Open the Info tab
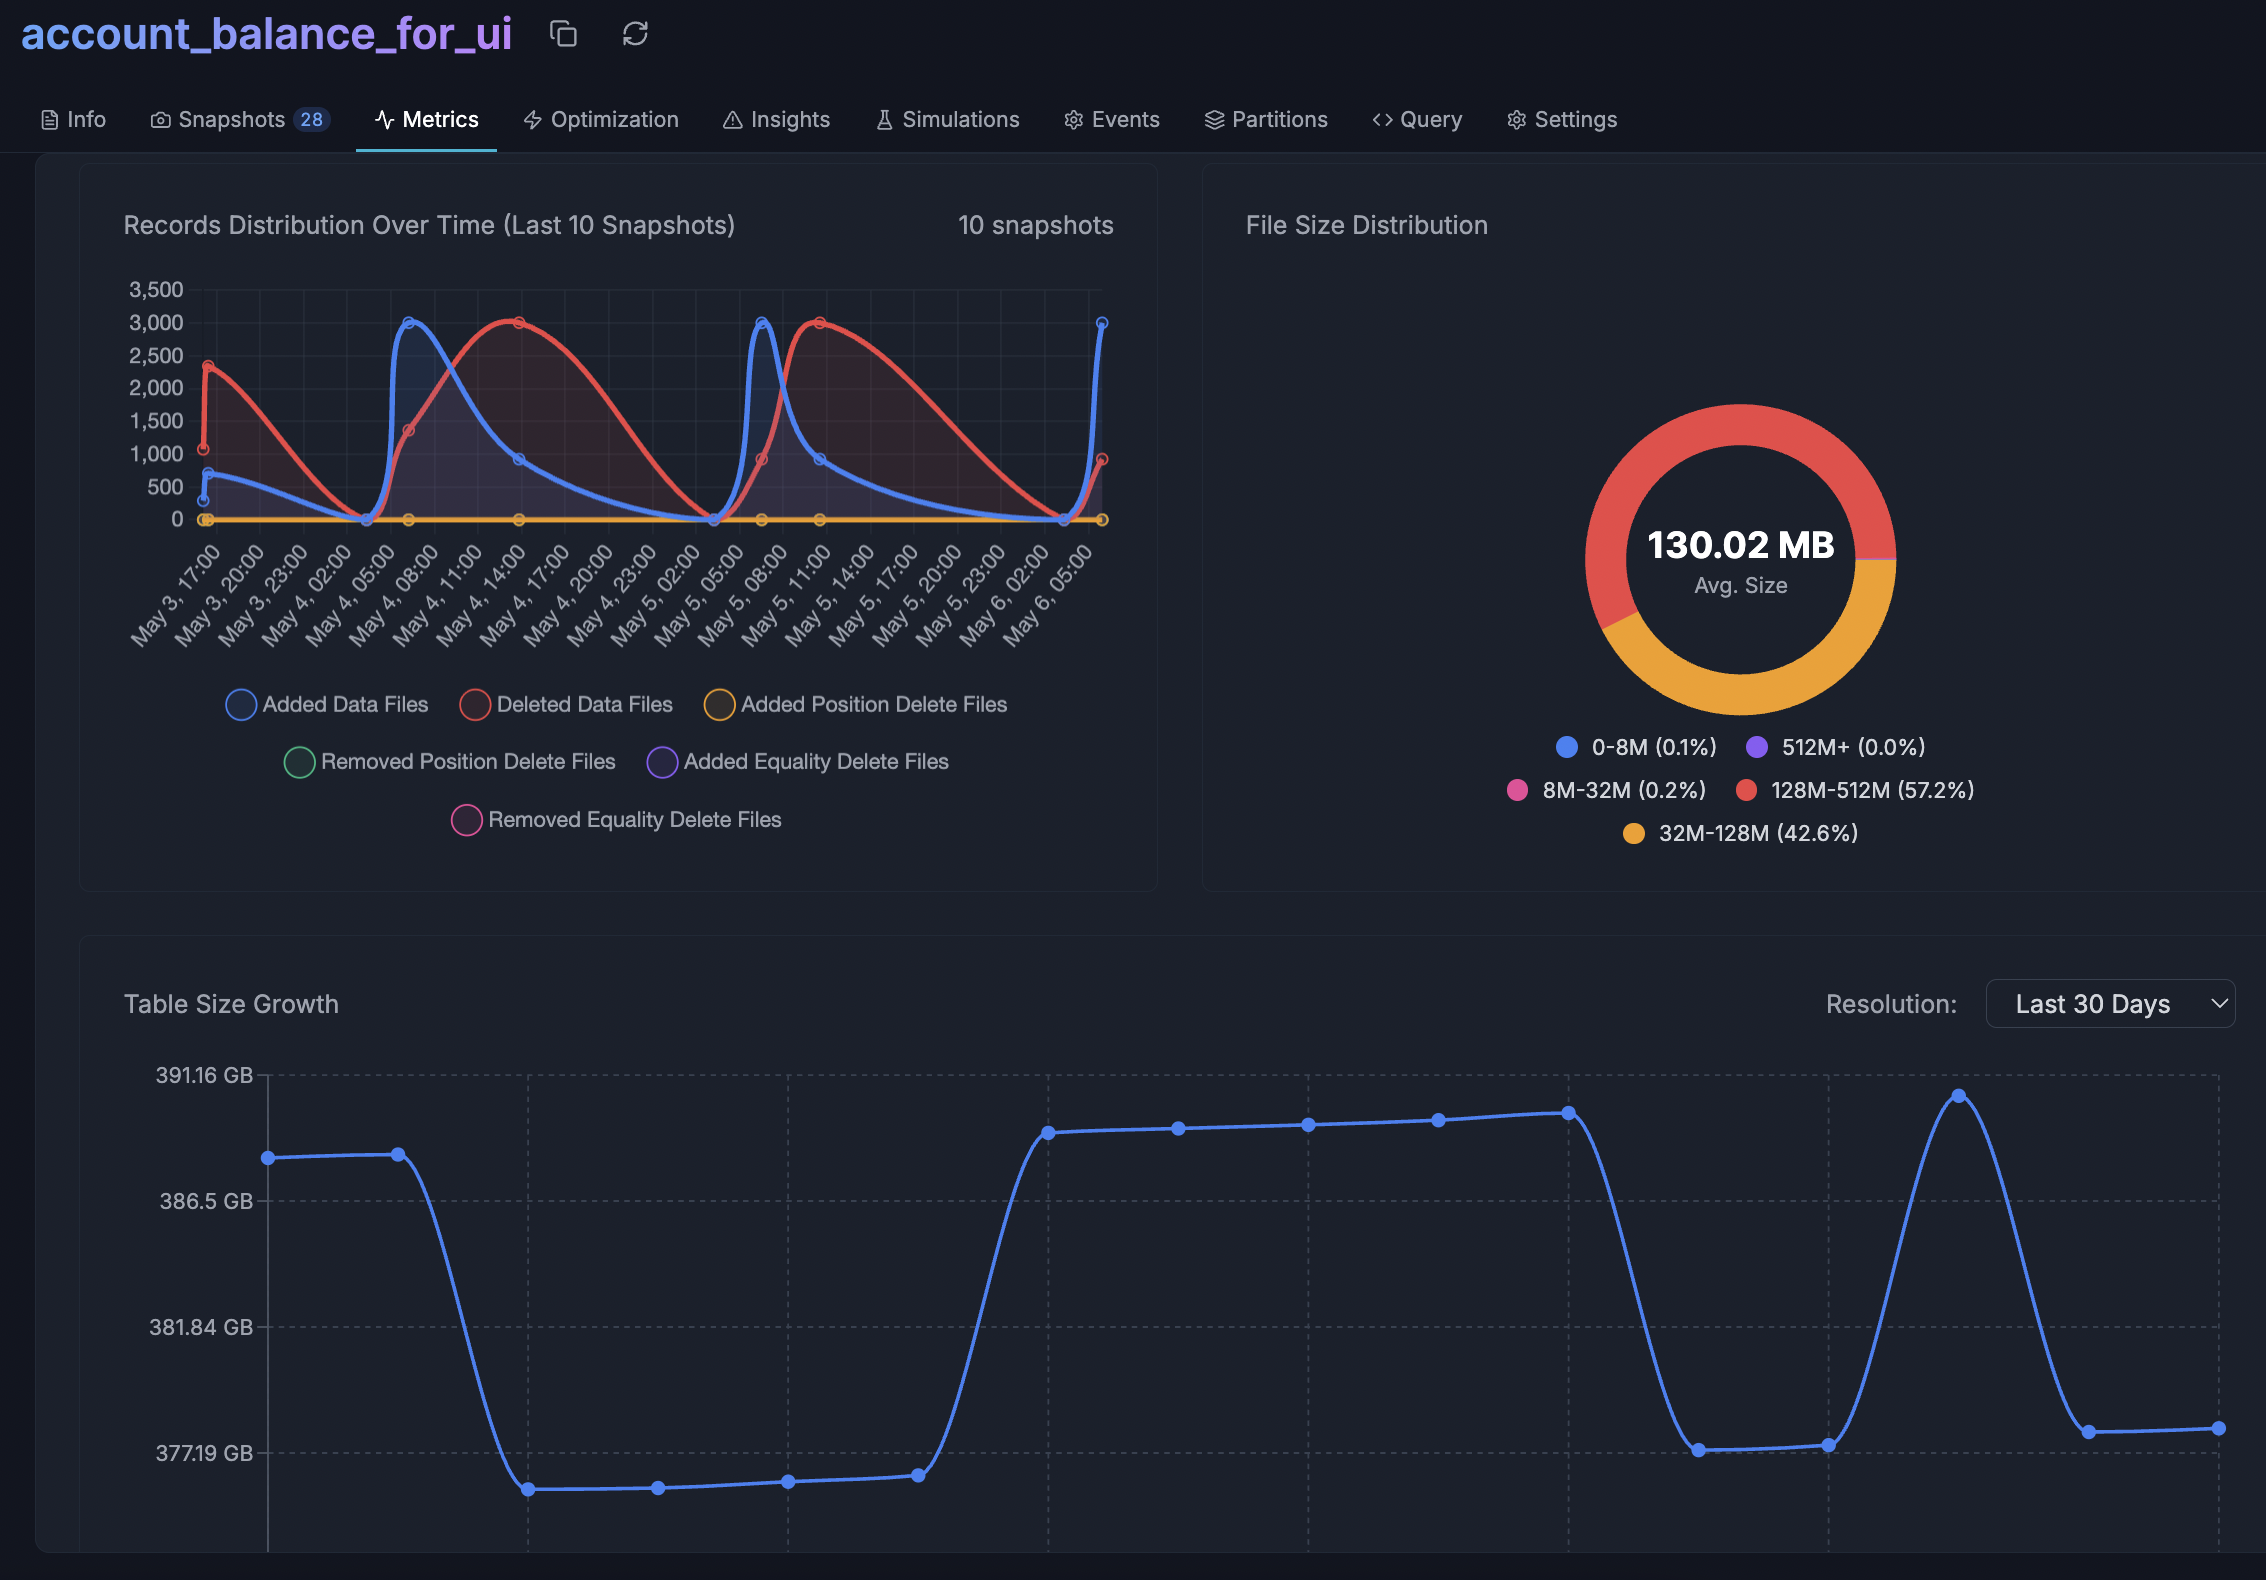2266x1580 pixels. (x=73, y=120)
